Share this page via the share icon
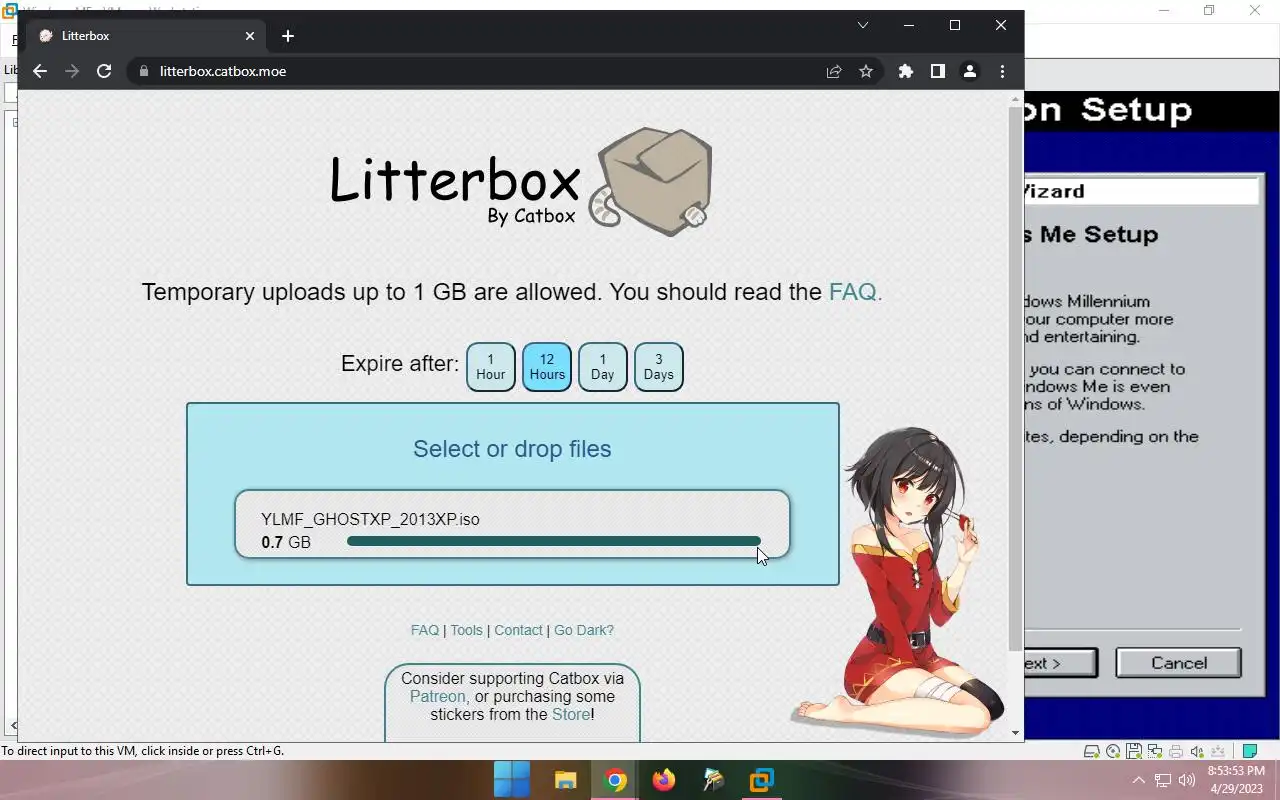 click(833, 71)
